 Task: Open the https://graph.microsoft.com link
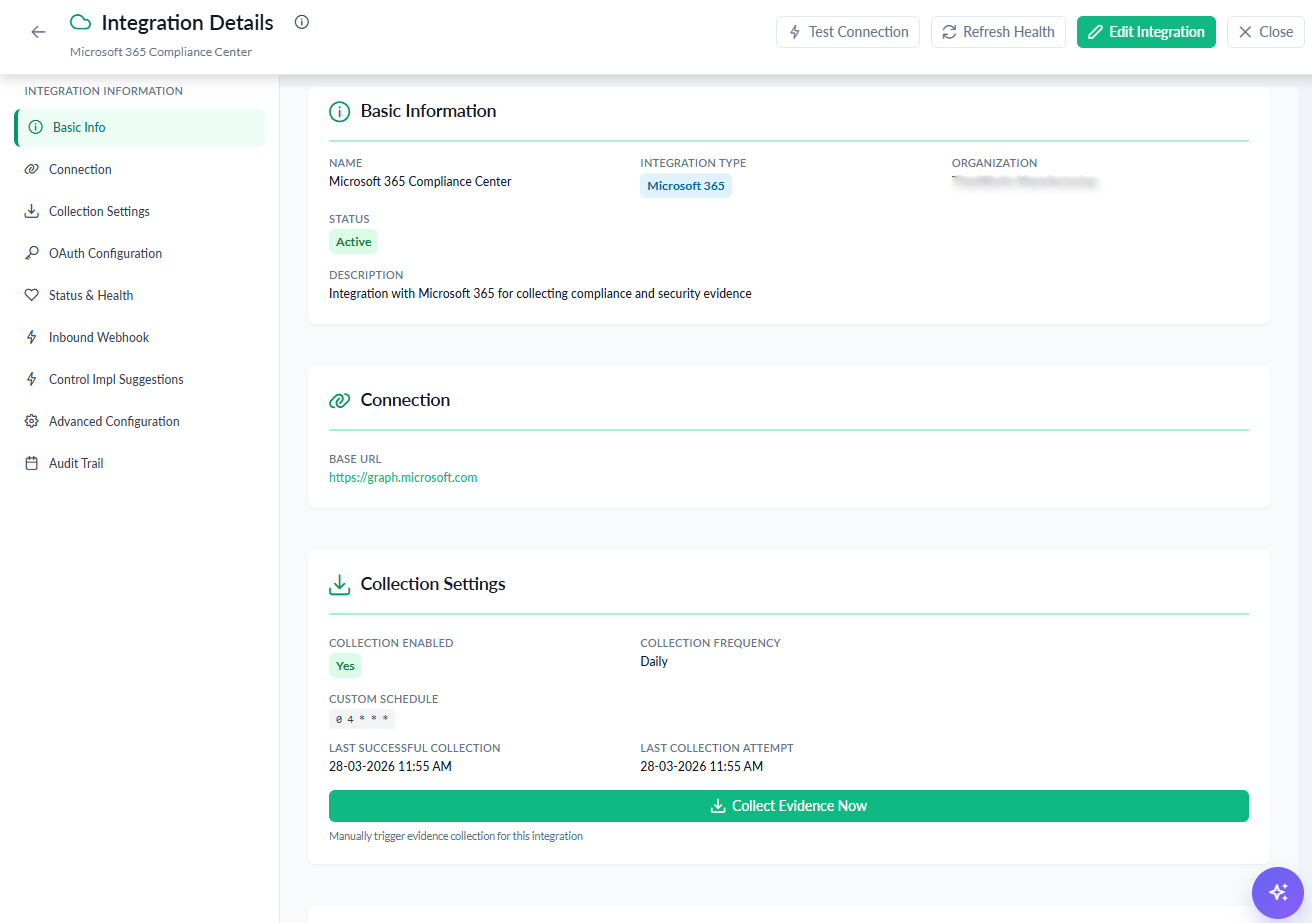tap(403, 478)
